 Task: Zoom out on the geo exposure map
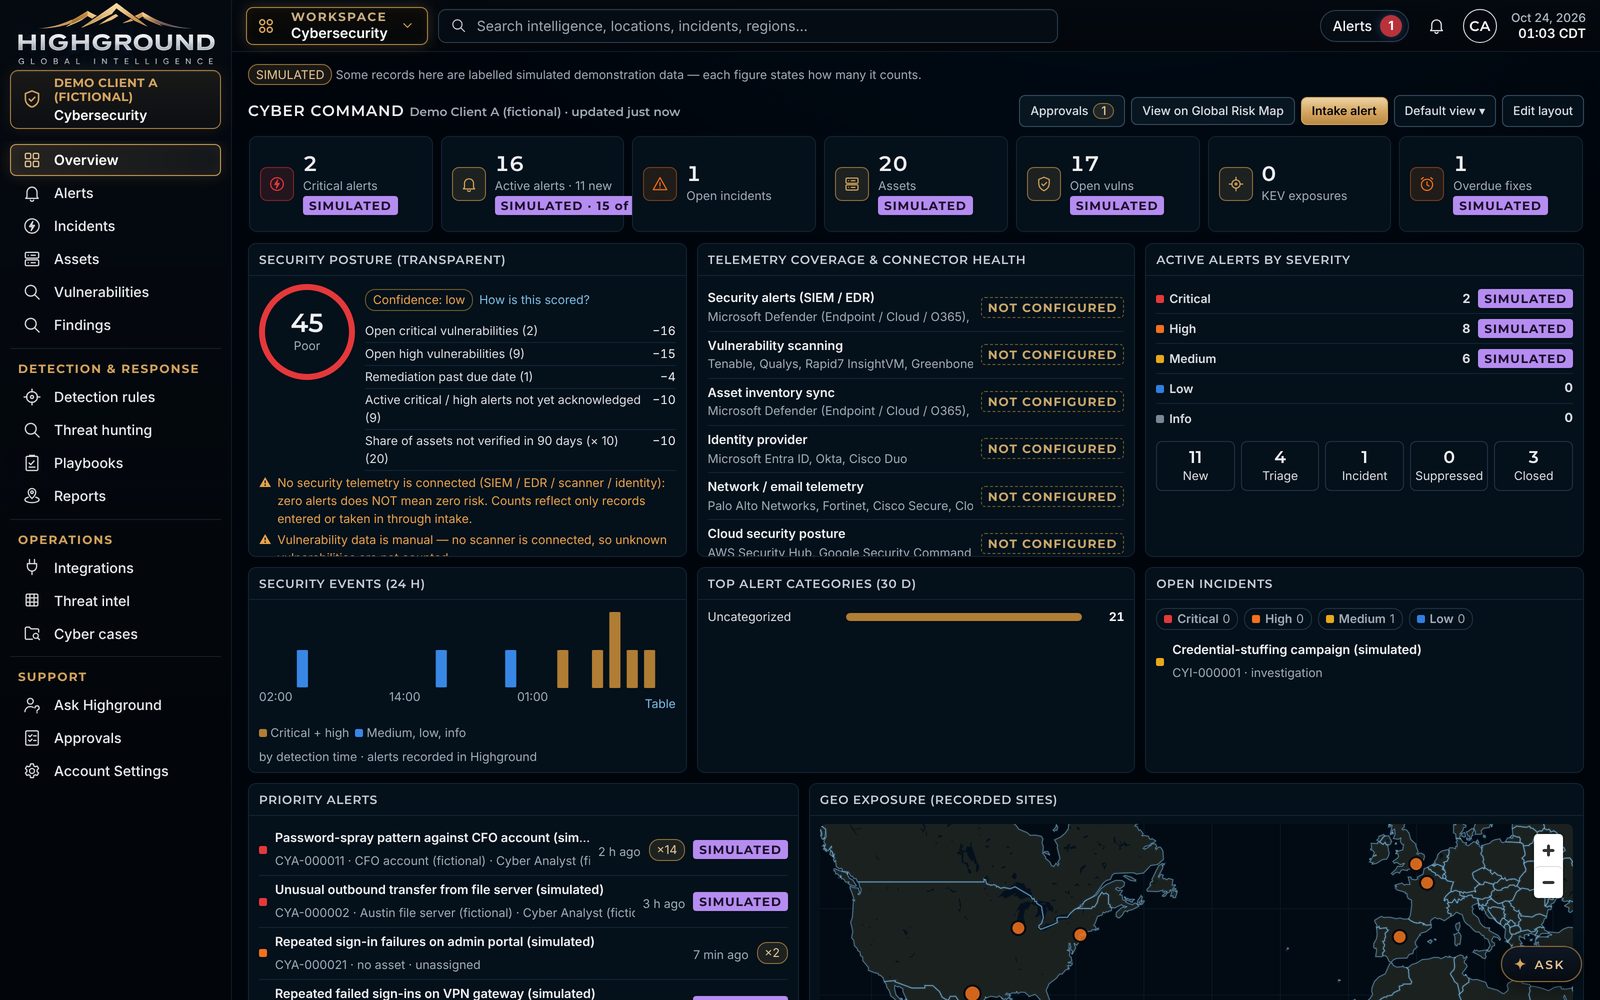point(1548,882)
